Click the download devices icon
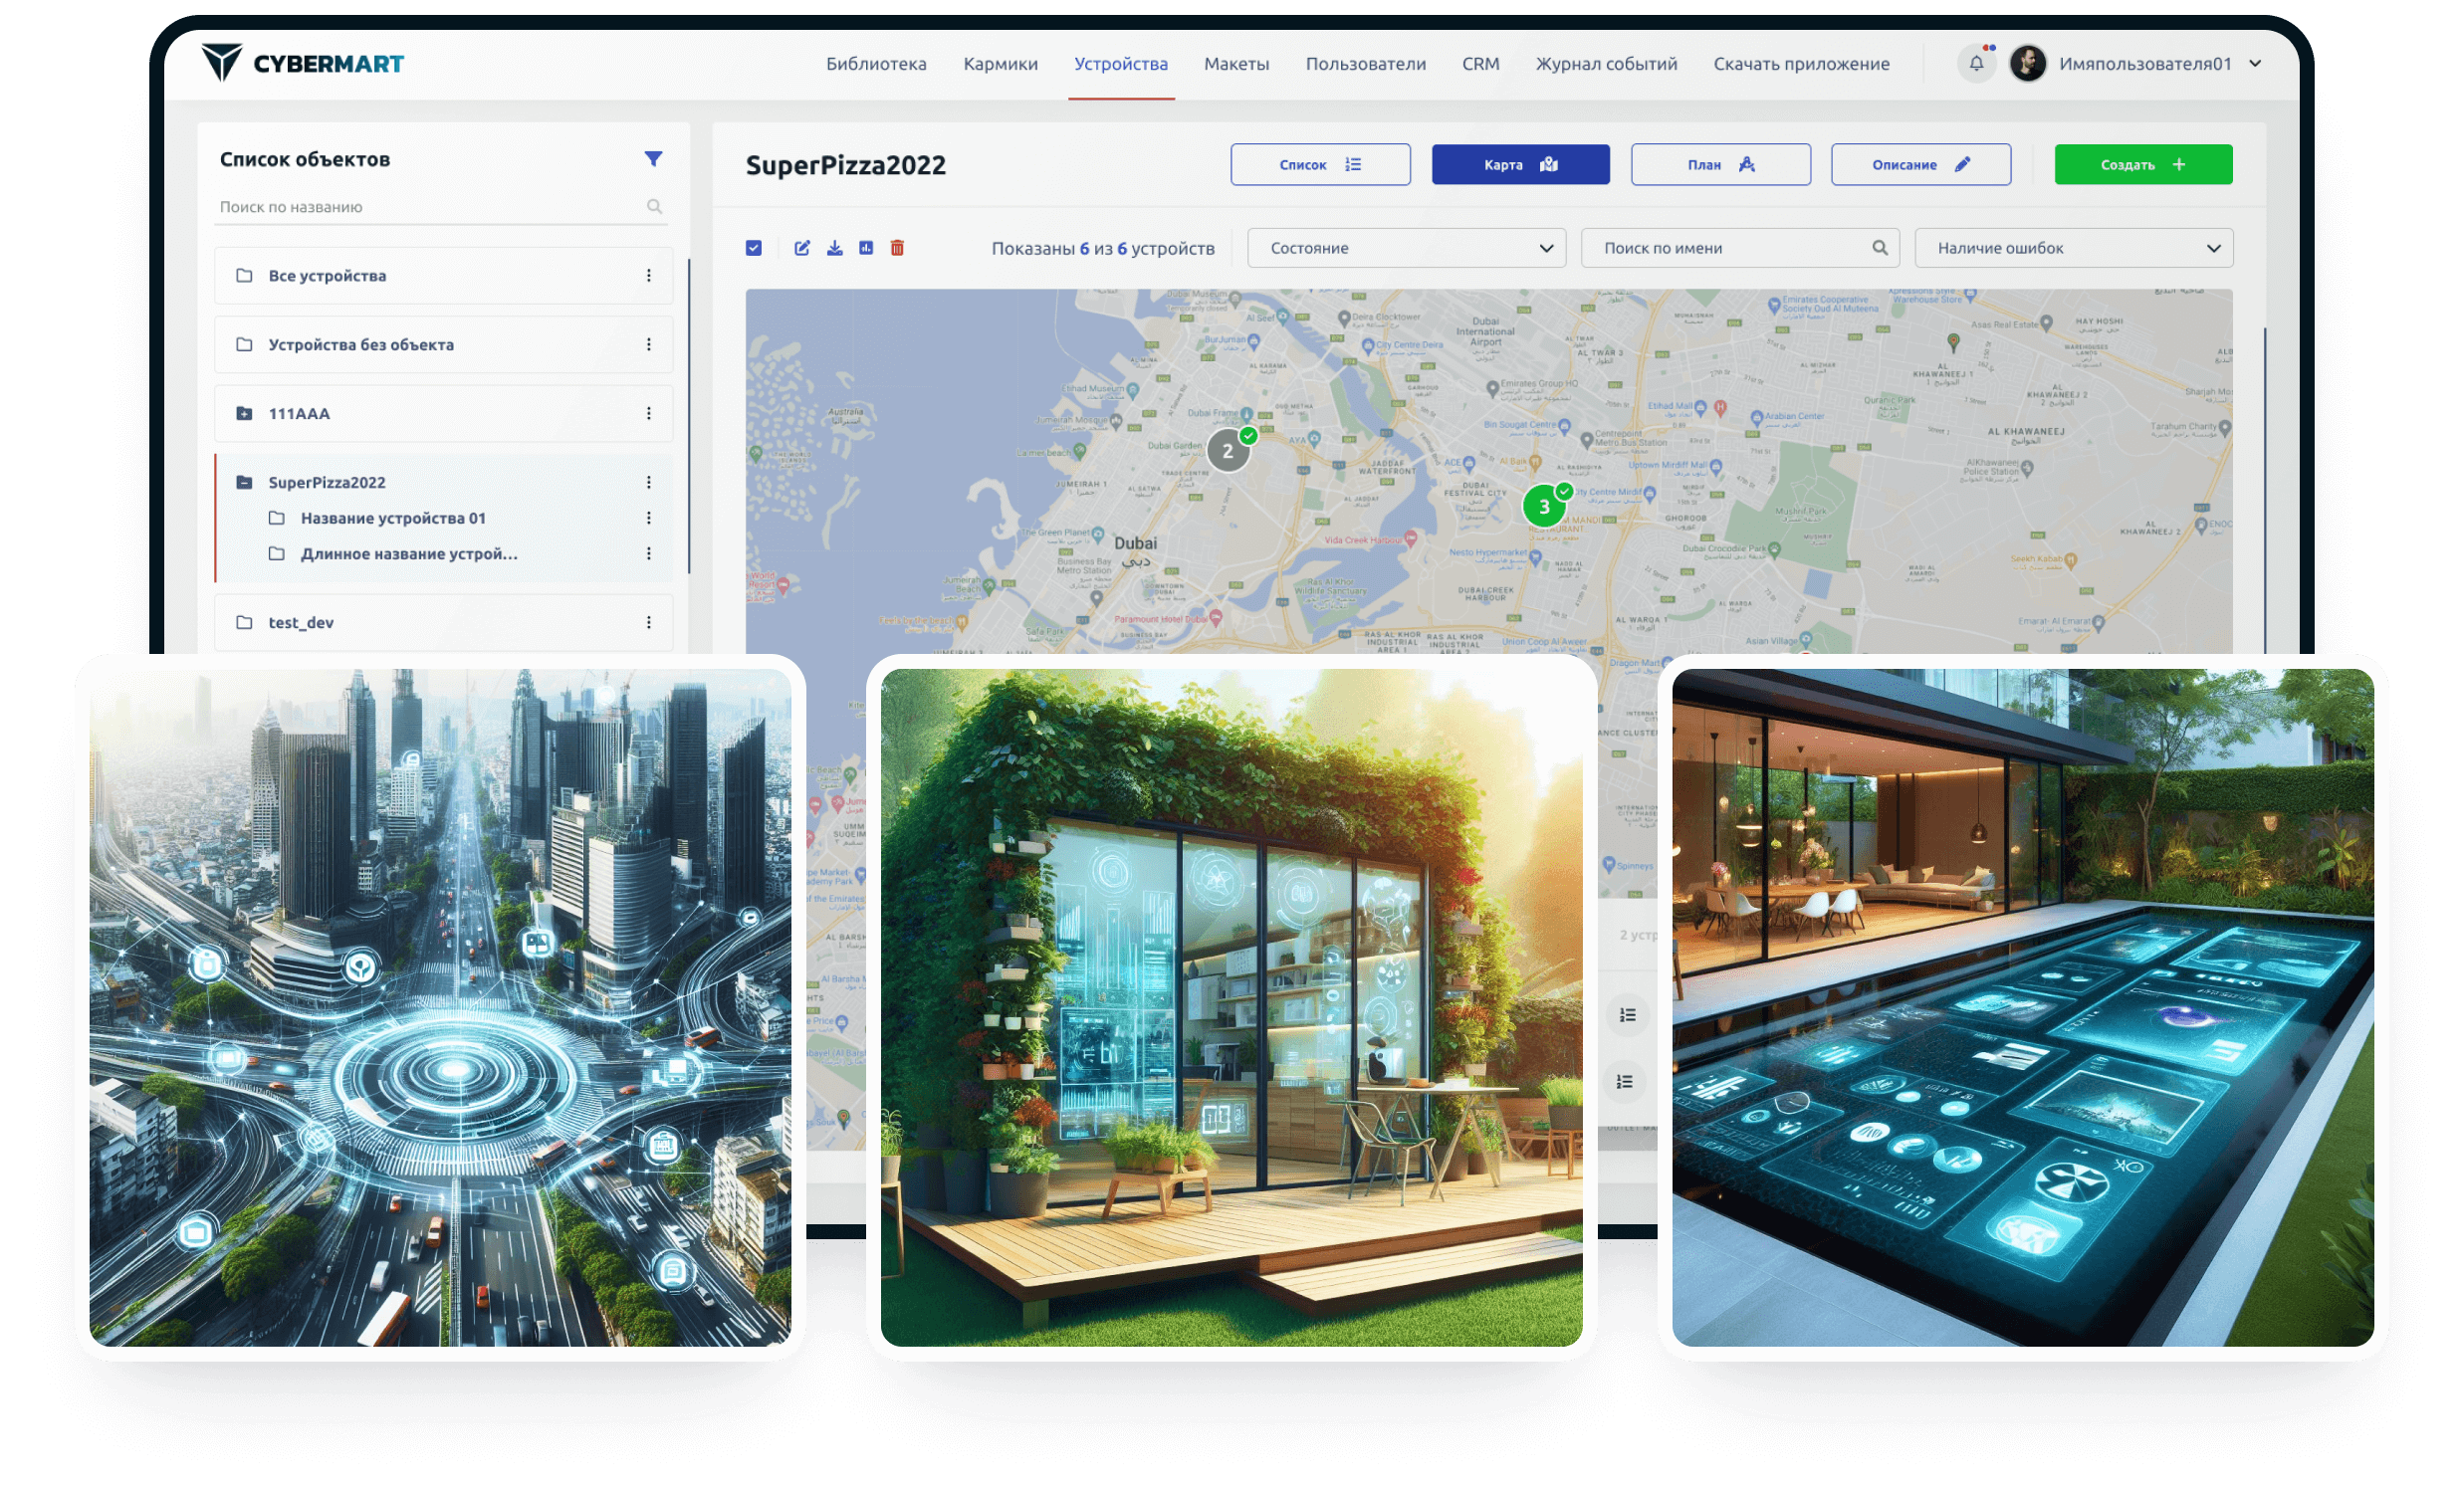Image resolution: width=2464 pixels, height=1496 pixels. 834,248
